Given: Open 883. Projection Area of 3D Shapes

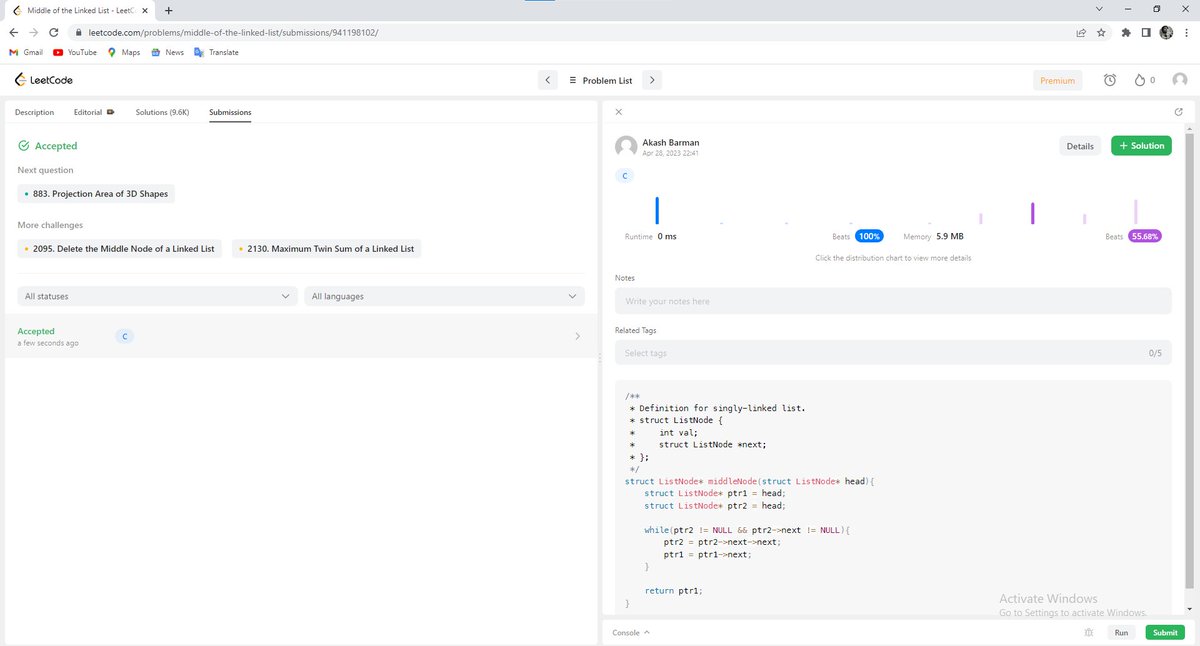Looking at the screenshot, I should pos(96,194).
